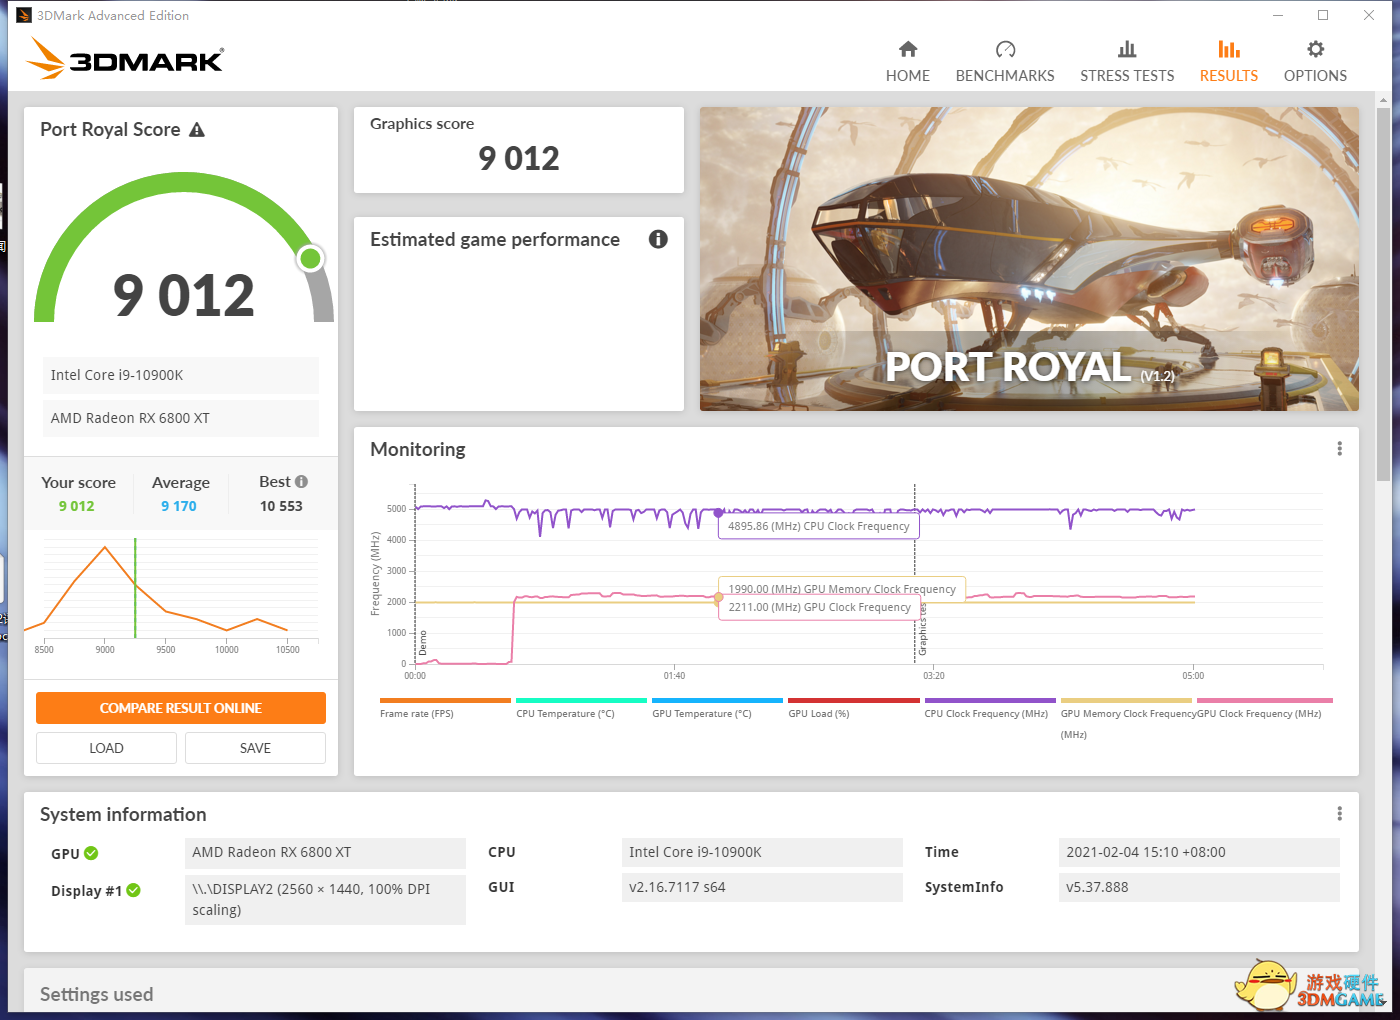1400x1020 pixels.
Task: Click the CPU Clock Frequency tooltip in chart
Action: point(819,526)
